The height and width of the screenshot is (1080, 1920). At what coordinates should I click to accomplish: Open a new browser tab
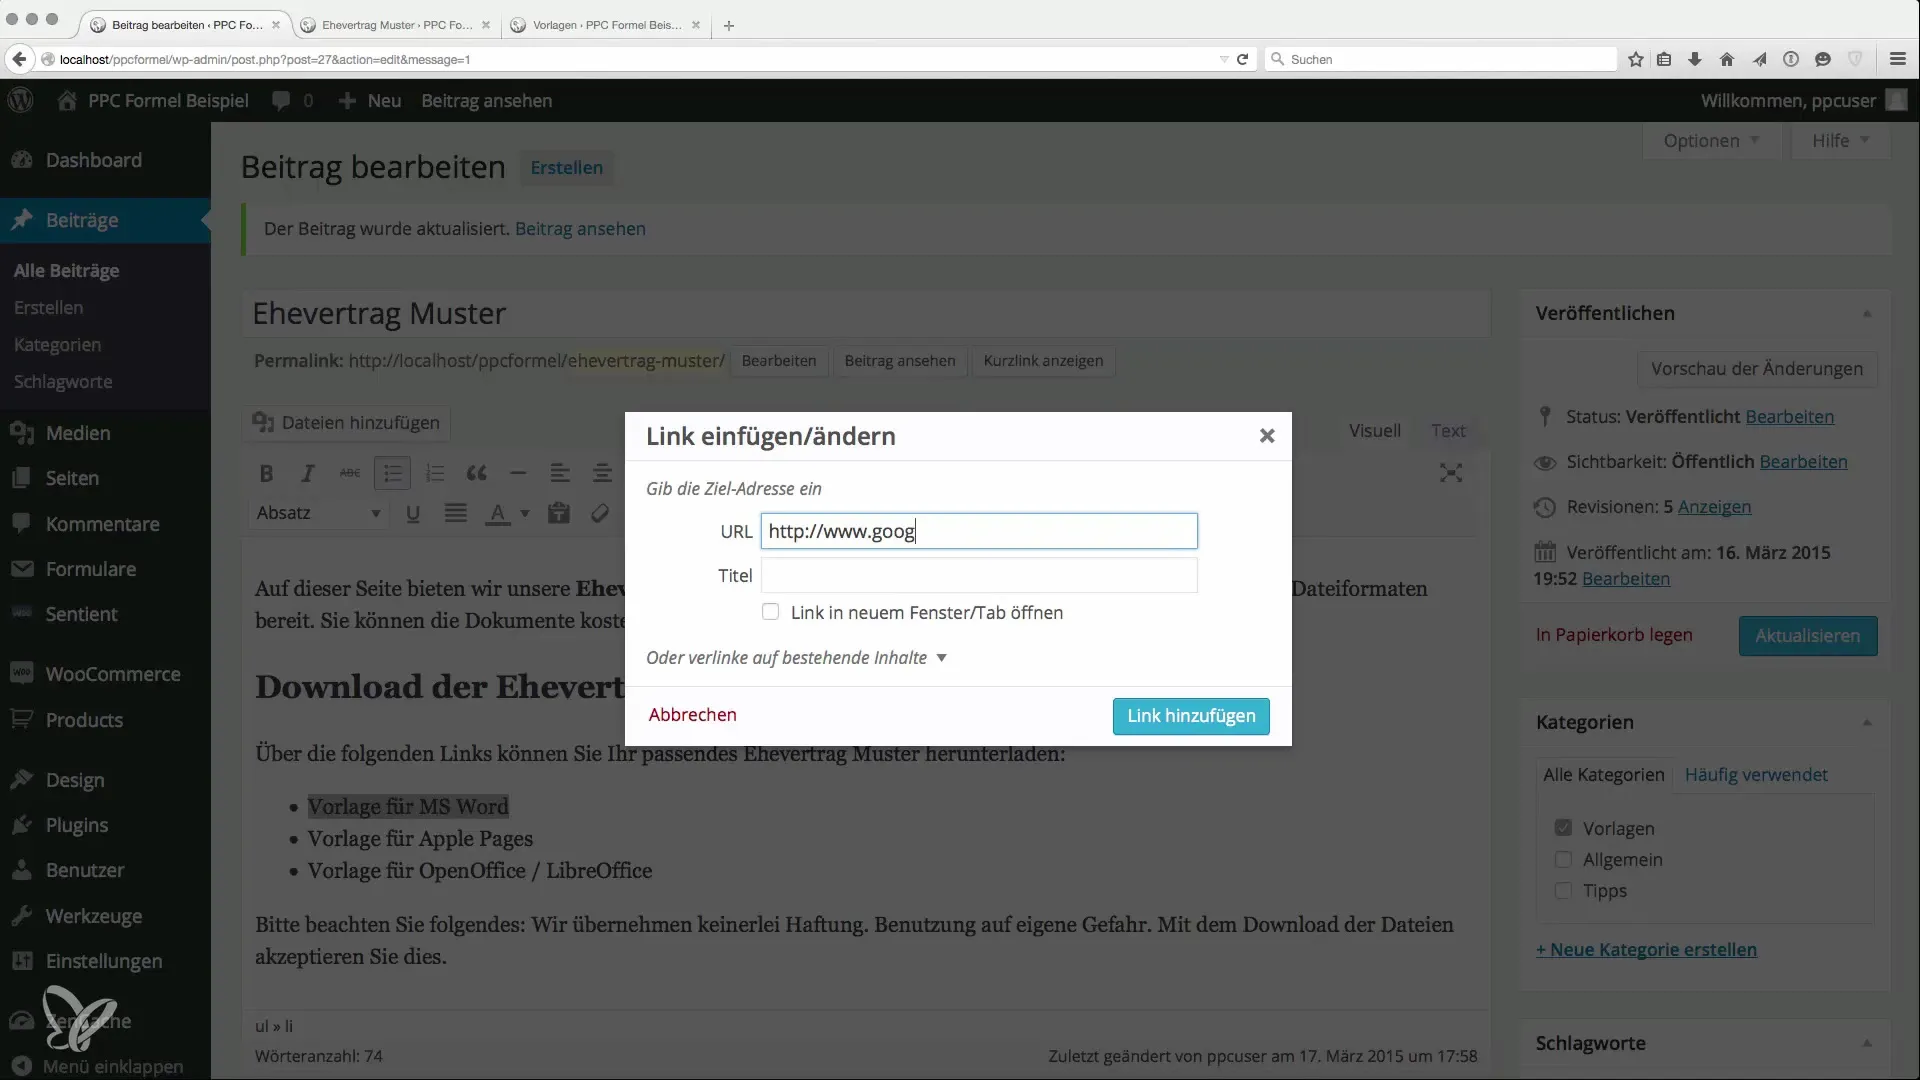tap(729, 25)
